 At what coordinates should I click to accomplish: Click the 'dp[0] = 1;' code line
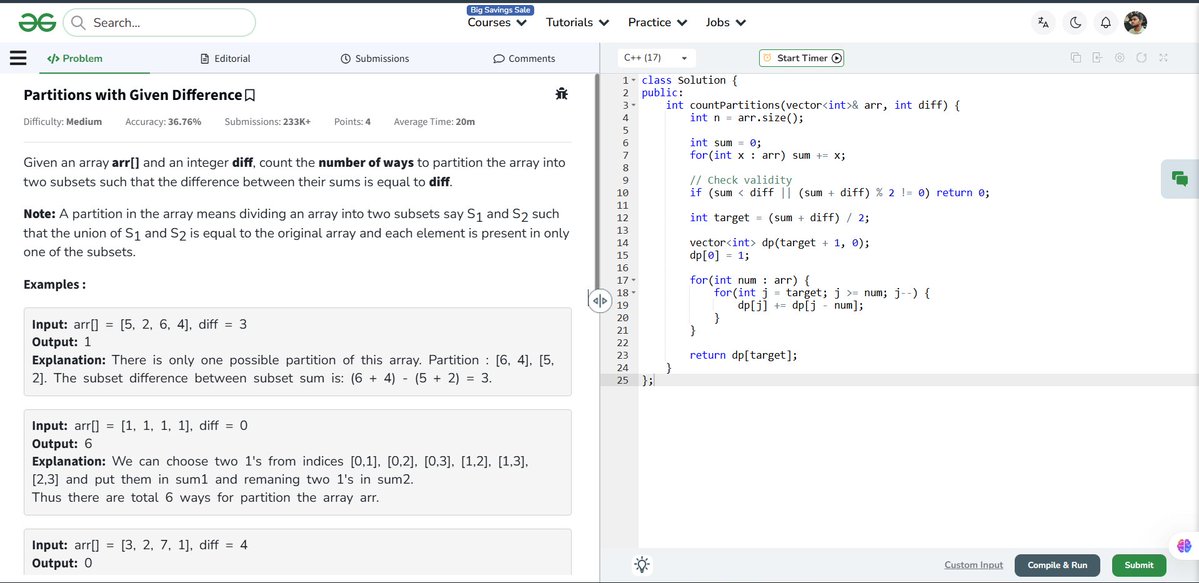(719, 255)
